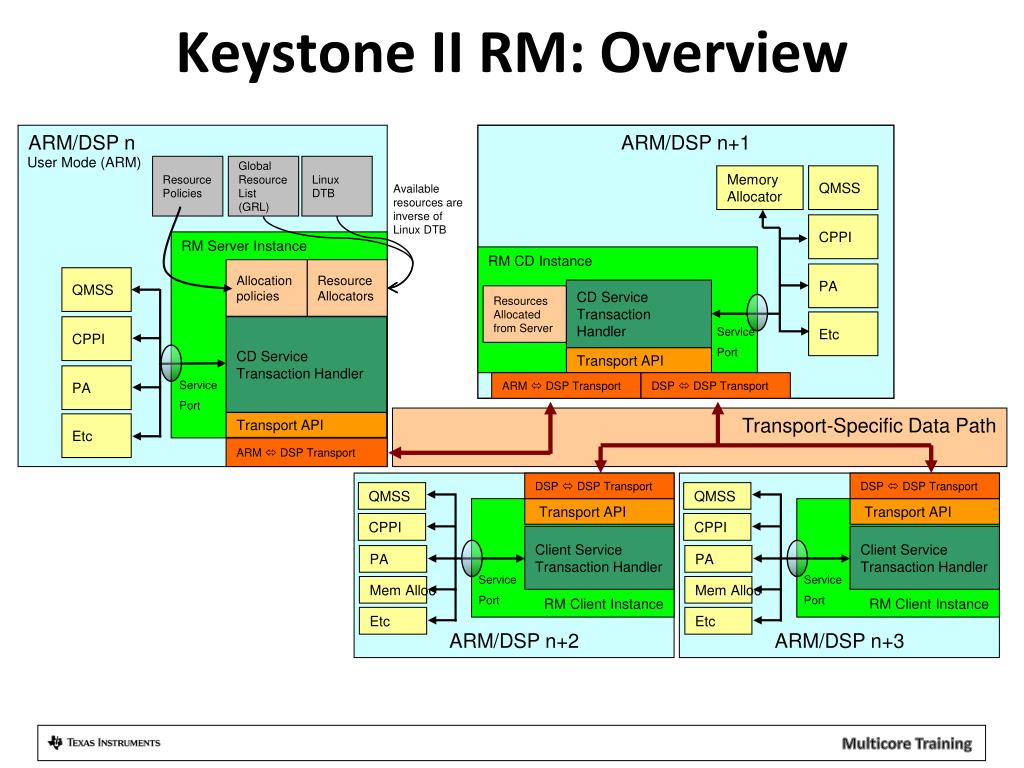Viewport: 1024px width, 768px height.
Task: Click the Service Port oval in ARM/DSP n+2
Action: [472, 558]
